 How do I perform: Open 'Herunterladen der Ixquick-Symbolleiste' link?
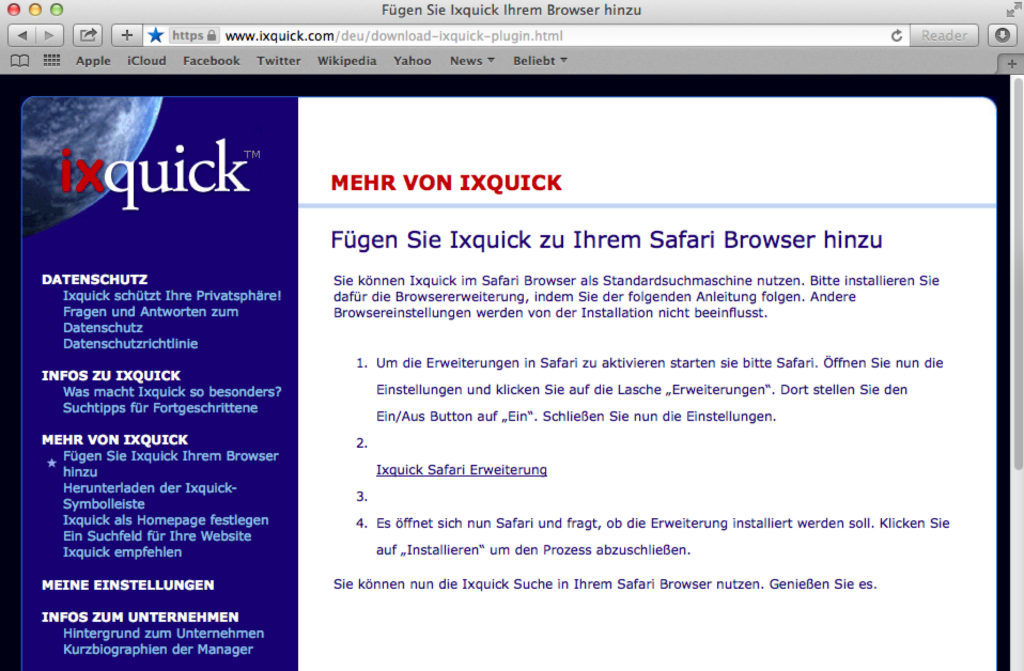pyautogui.click(x=150, y=496)
